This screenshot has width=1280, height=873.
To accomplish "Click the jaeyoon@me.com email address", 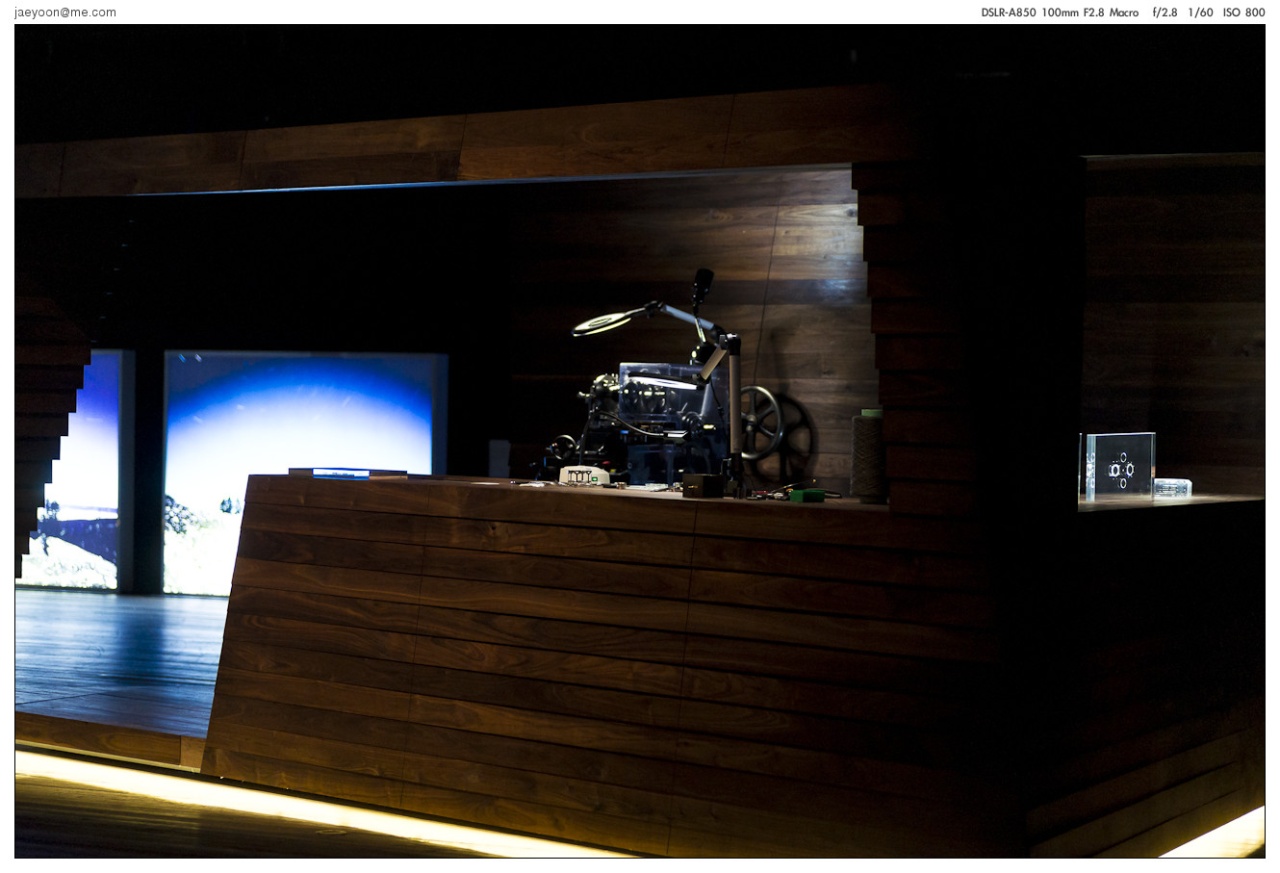I will [x=65, y=13].
